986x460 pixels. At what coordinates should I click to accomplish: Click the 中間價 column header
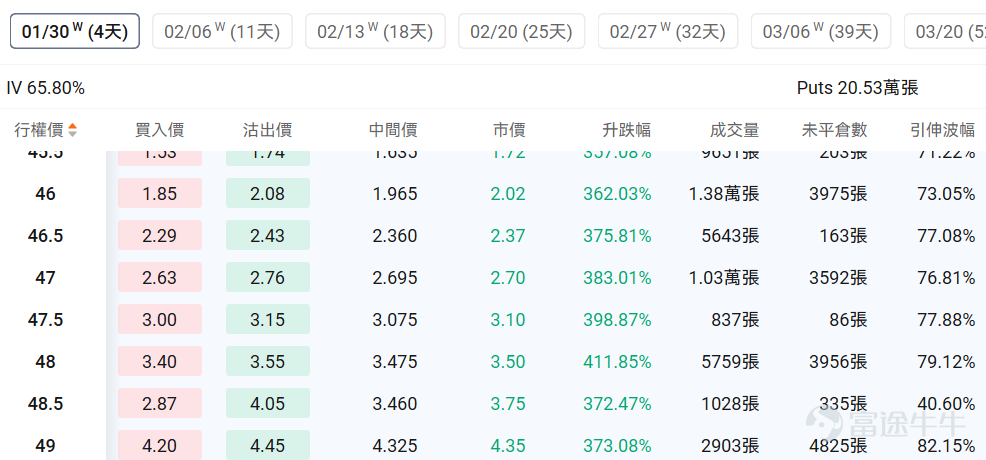[393, 130]
